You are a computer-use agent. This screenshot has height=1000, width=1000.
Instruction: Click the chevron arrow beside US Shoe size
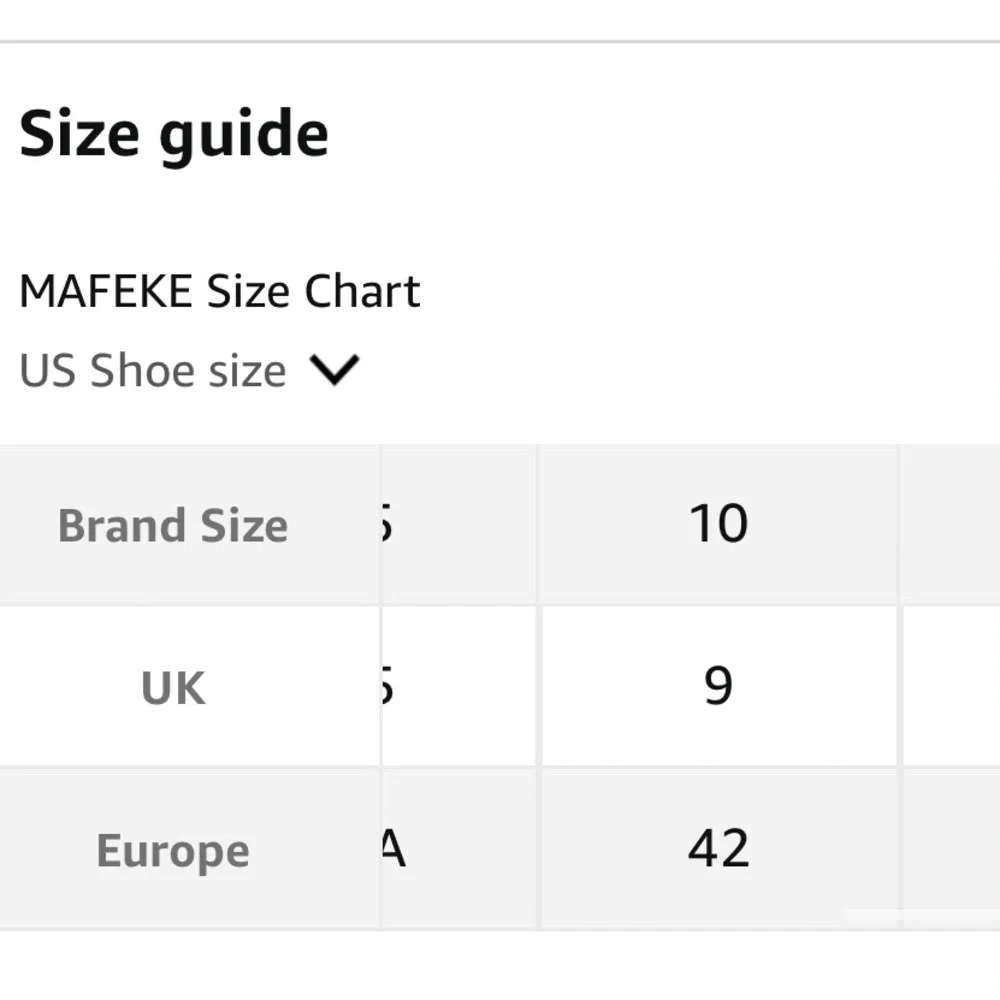click(x=334, y=371)
